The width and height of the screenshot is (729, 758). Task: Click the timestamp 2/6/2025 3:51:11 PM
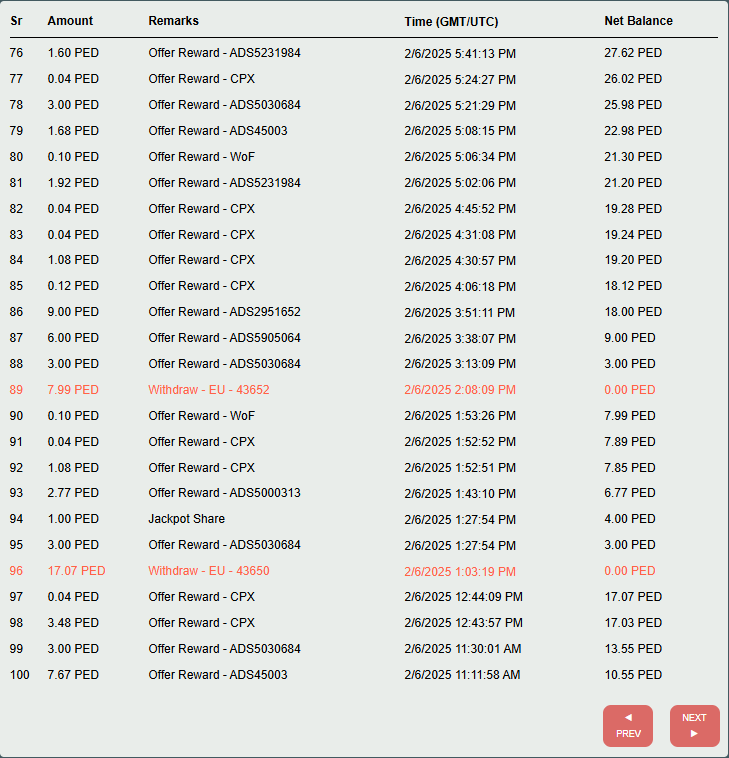coord(460,313)
